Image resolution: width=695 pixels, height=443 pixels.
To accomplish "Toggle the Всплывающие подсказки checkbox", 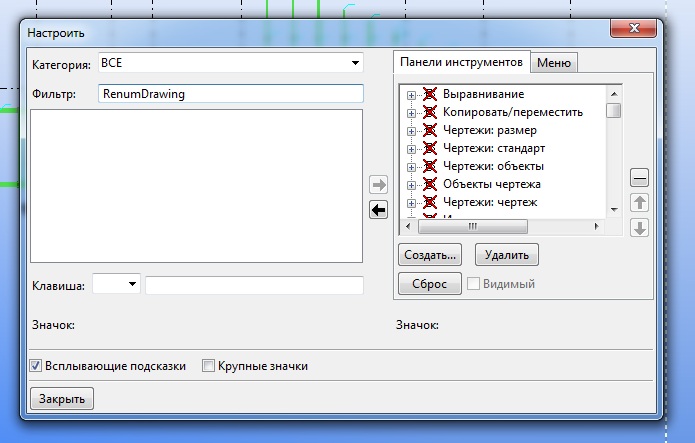I will 35,366.
